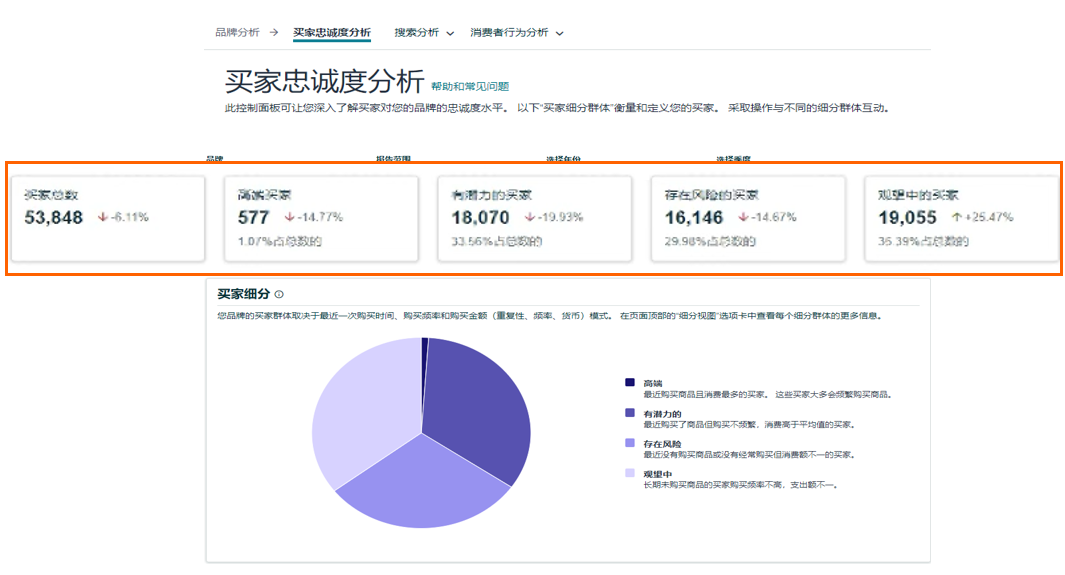
Task: Click the 有潜力的 legend color swatch
Action: pos(629,412)
